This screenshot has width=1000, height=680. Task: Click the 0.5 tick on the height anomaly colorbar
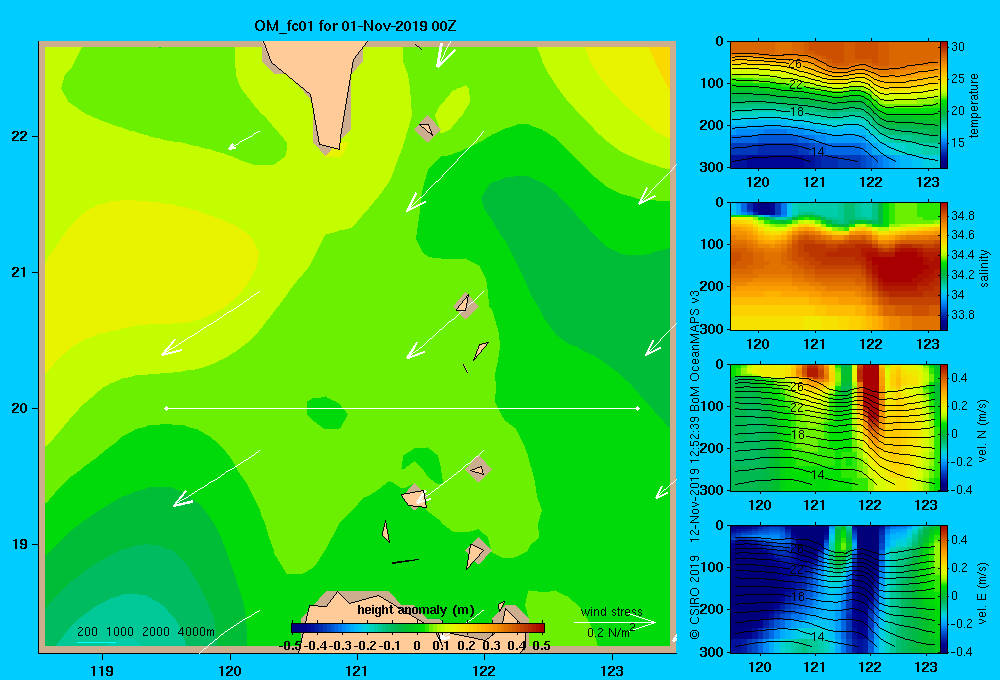541,646
